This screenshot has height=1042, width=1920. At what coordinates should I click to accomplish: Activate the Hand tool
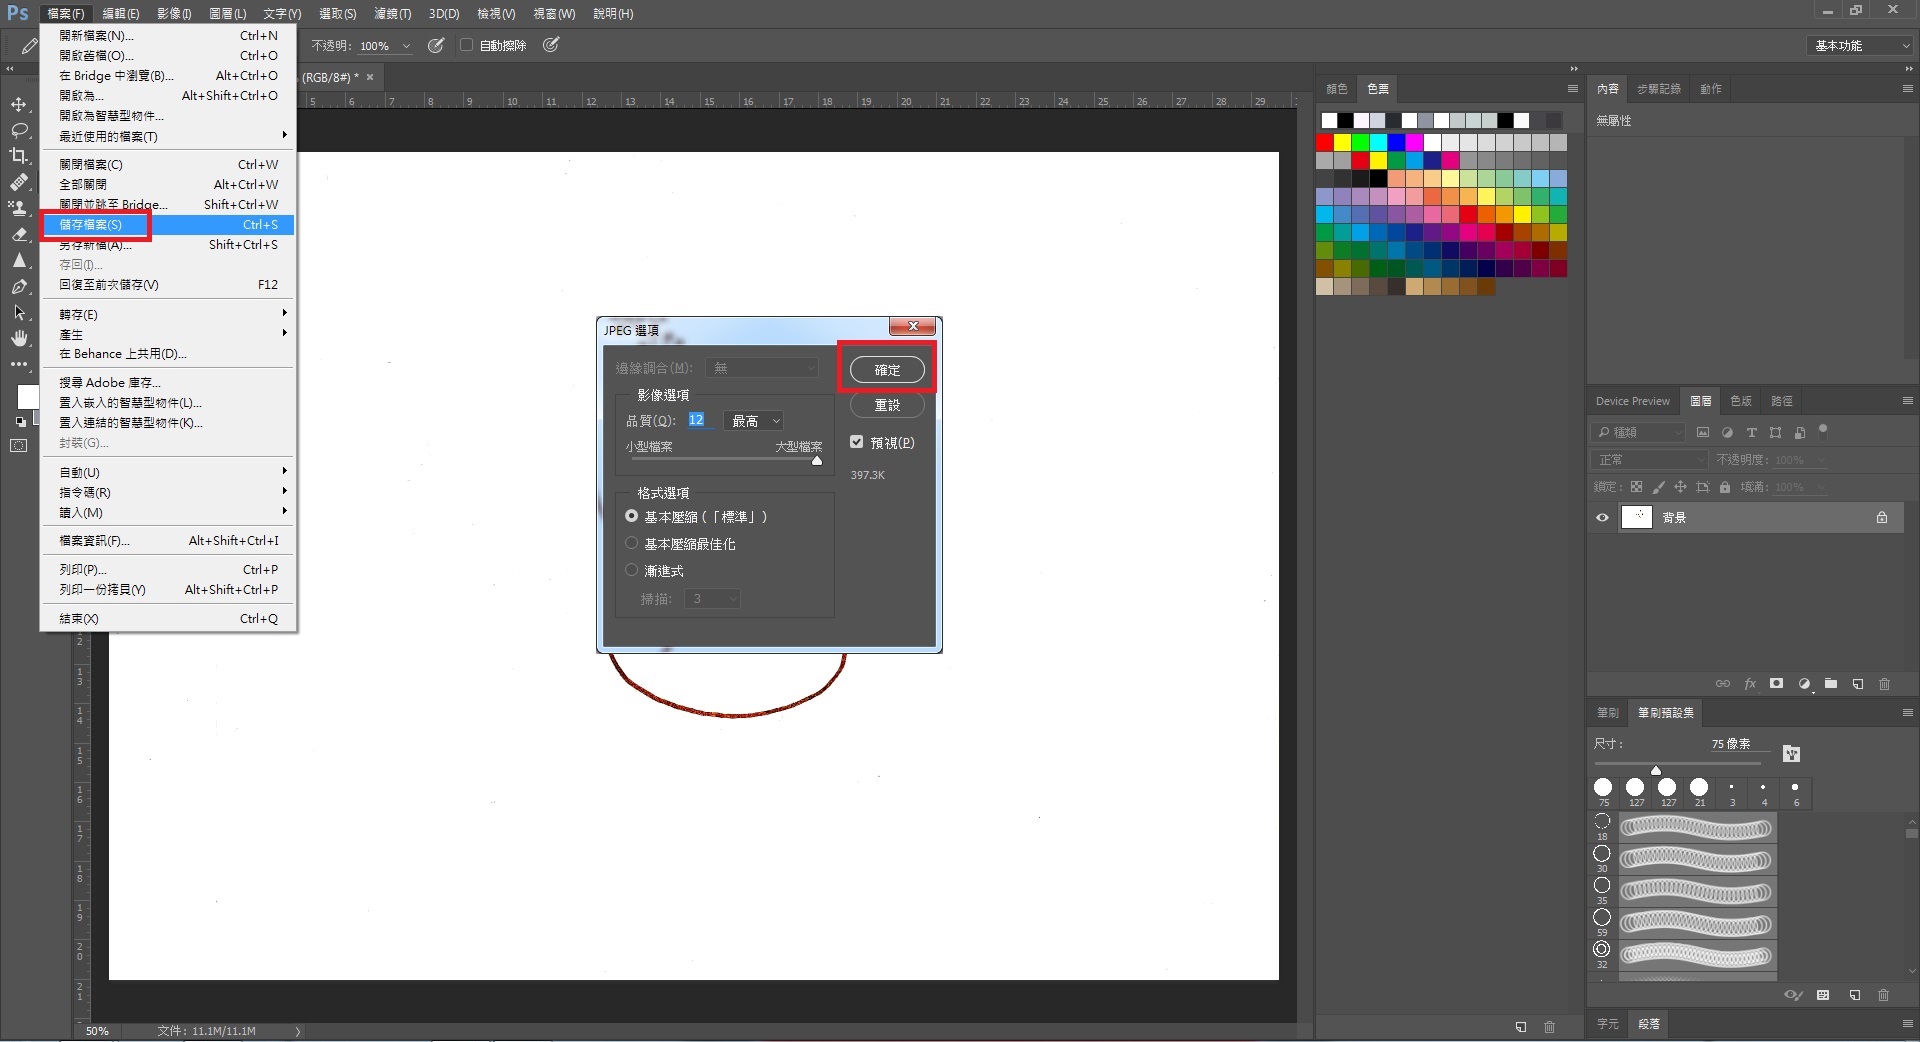(19, 339)
